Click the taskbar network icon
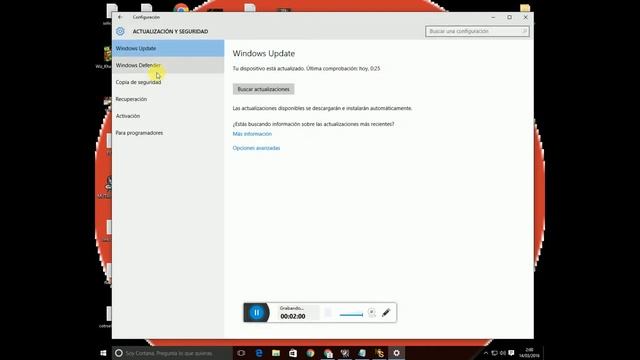Viewport: 640px width, 360px height. (494, 353)
